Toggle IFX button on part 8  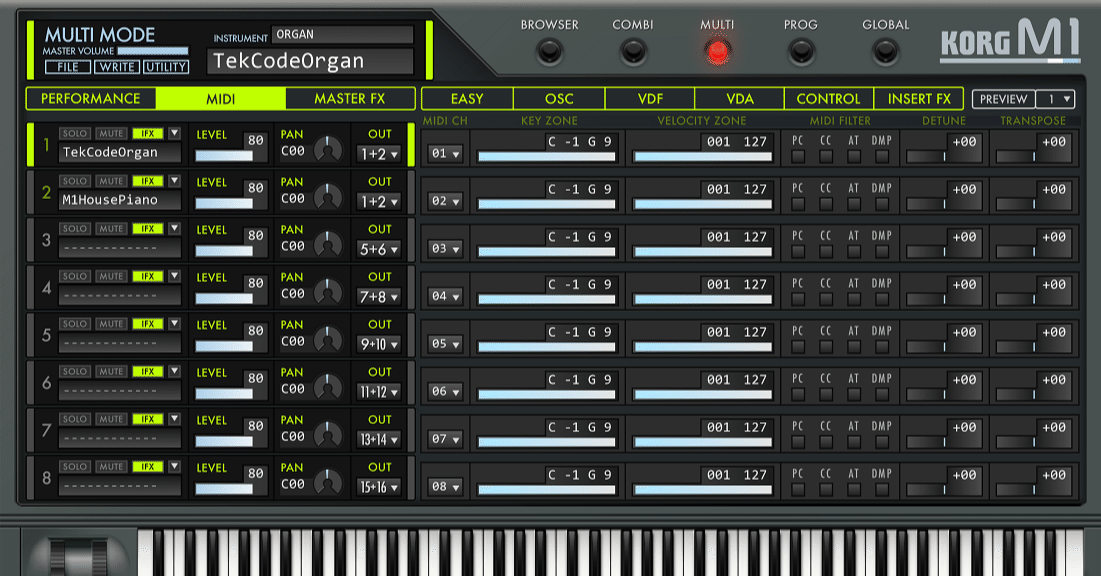tap(147, 466)
